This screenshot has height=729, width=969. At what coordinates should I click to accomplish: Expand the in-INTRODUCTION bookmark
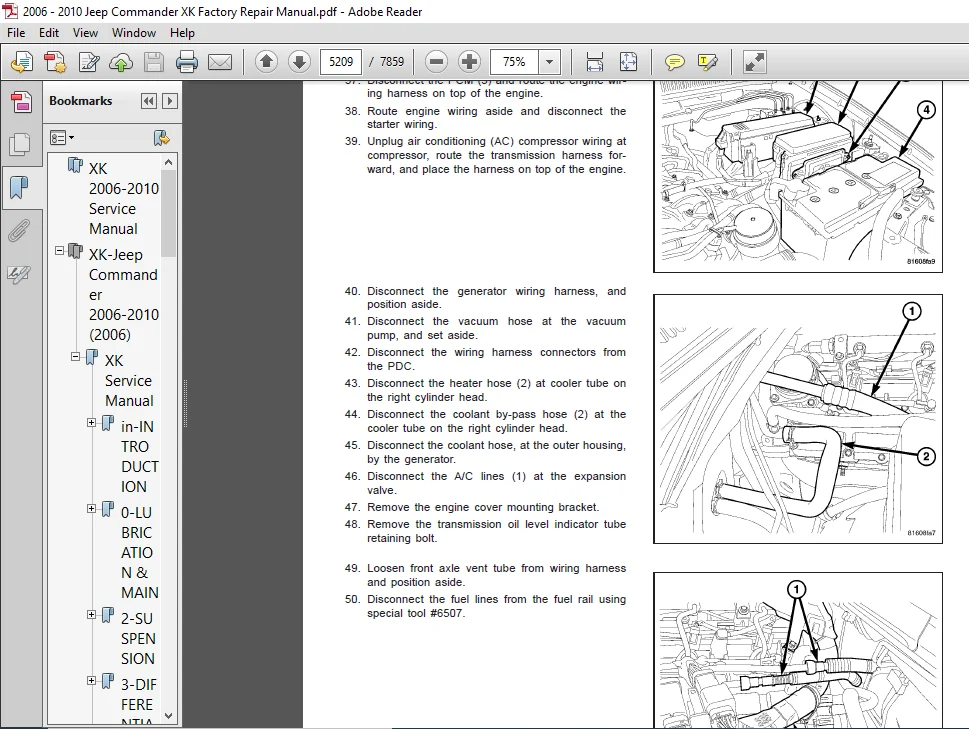pos(91,423)
